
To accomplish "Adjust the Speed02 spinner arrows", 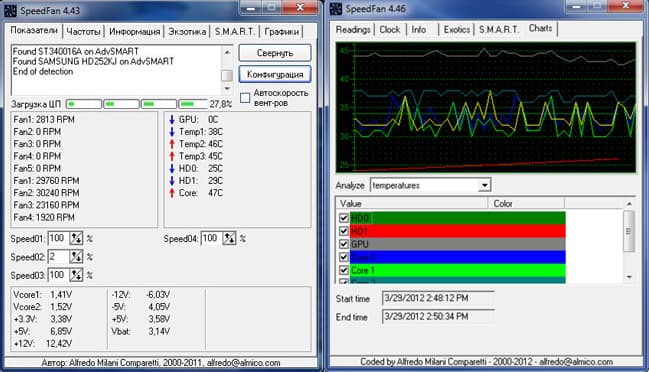I will point(76,257).
